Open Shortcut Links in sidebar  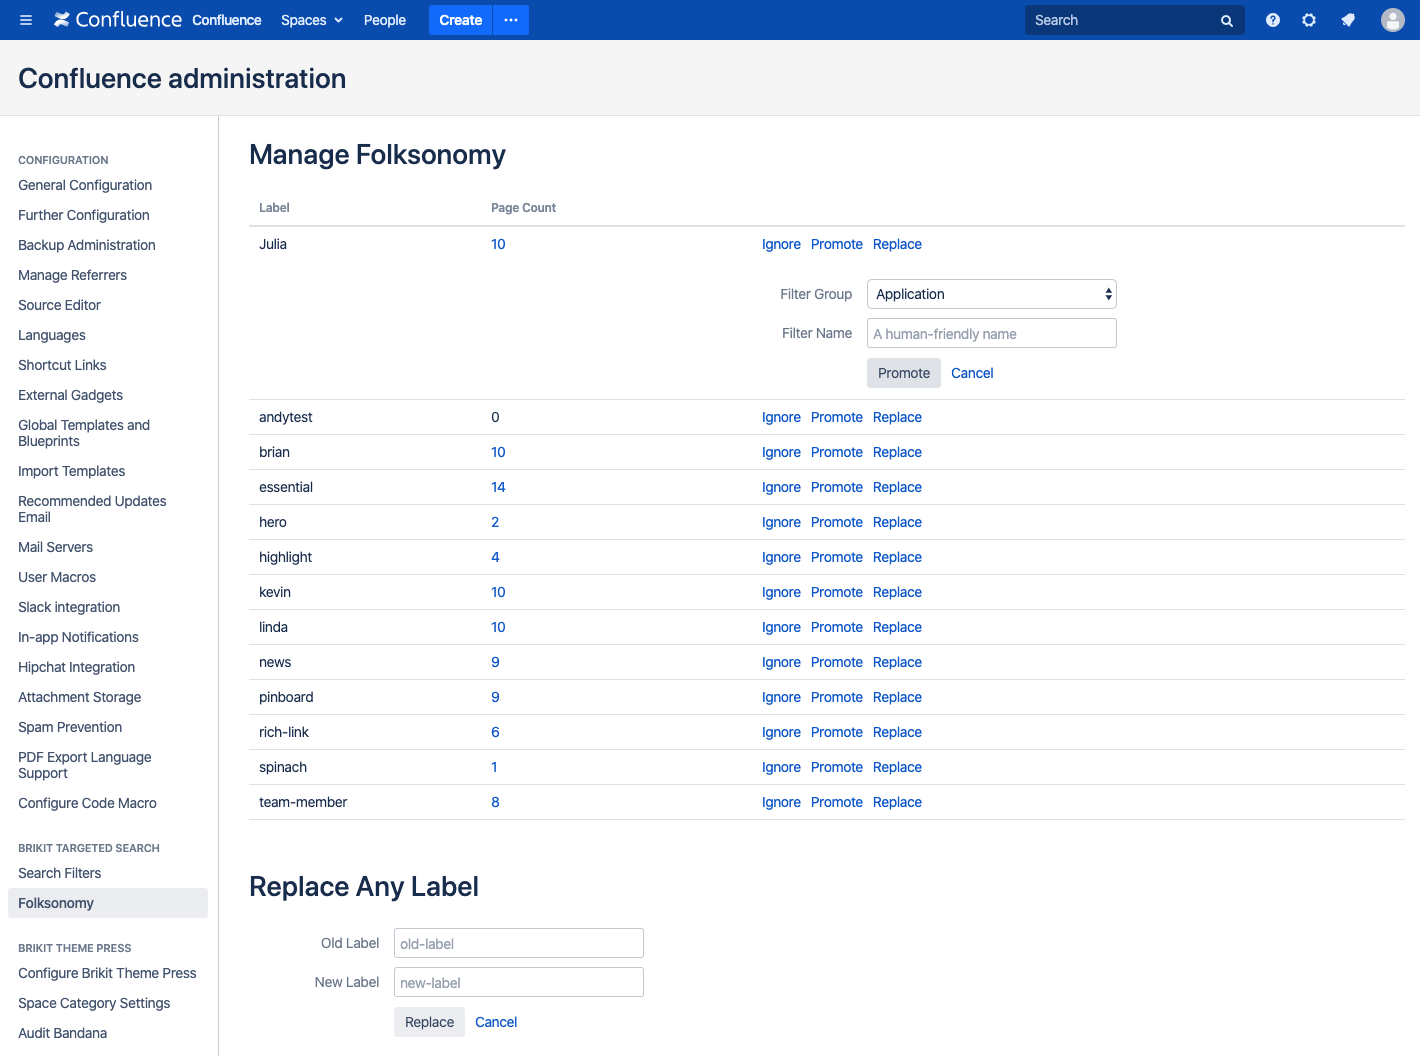pyautogui.click(x=62, y=365)
